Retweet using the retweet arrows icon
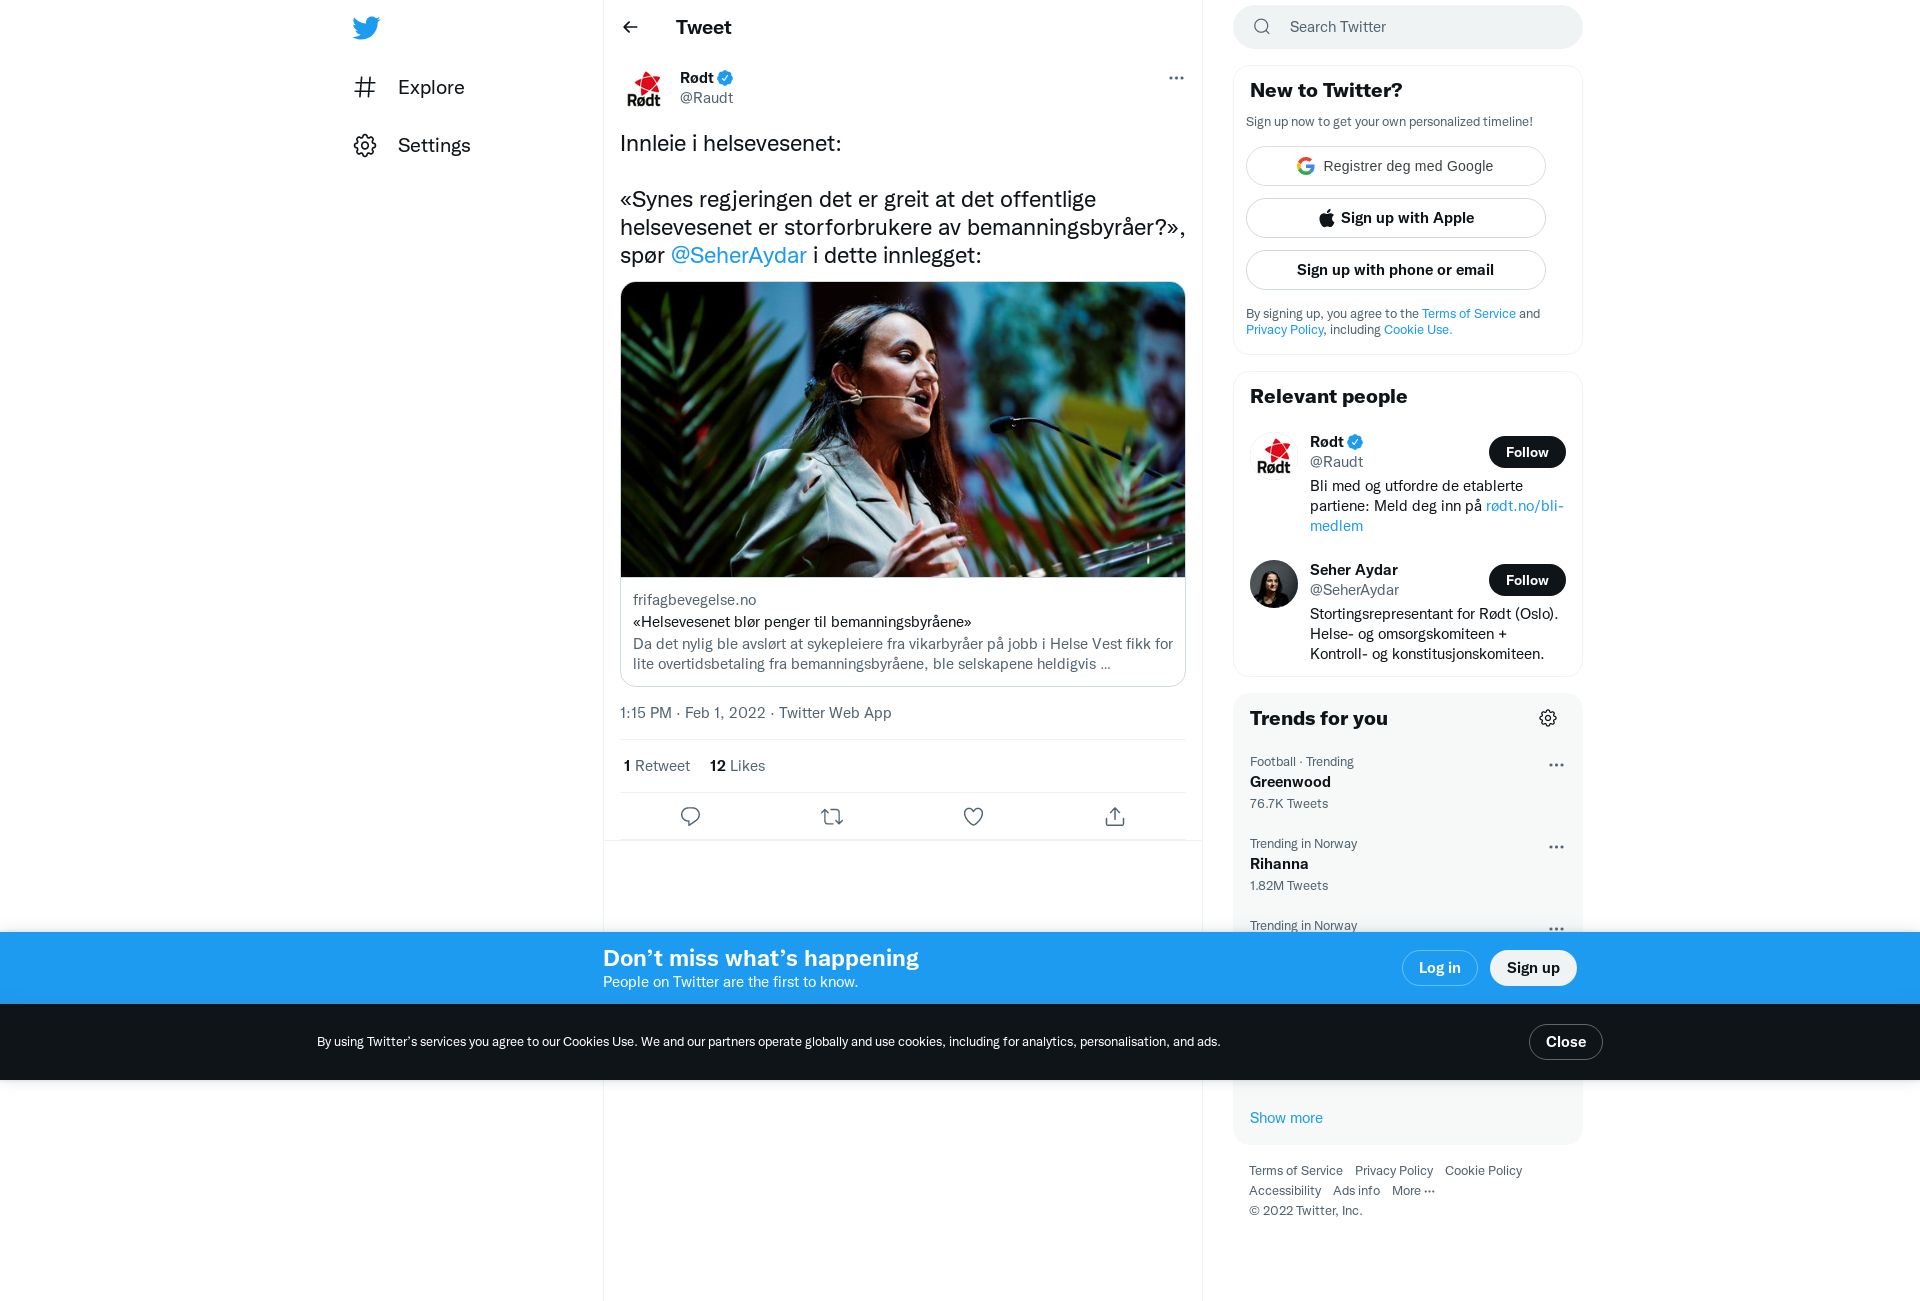Viewport: 1920px width, 1301px height. (832, 816)
